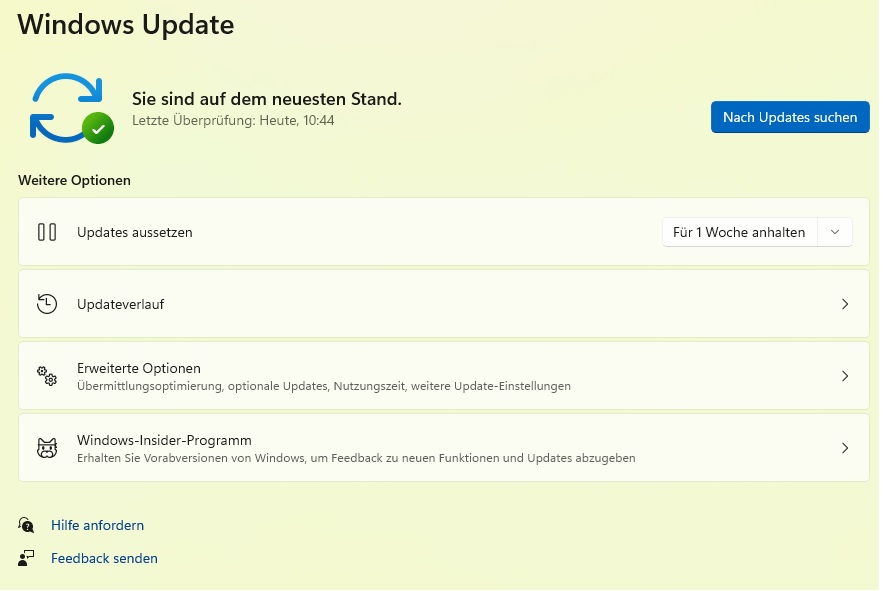Click the history clock icon for Updateverlauf
This screenshot has height=591, width=883.
click(47, 304)
